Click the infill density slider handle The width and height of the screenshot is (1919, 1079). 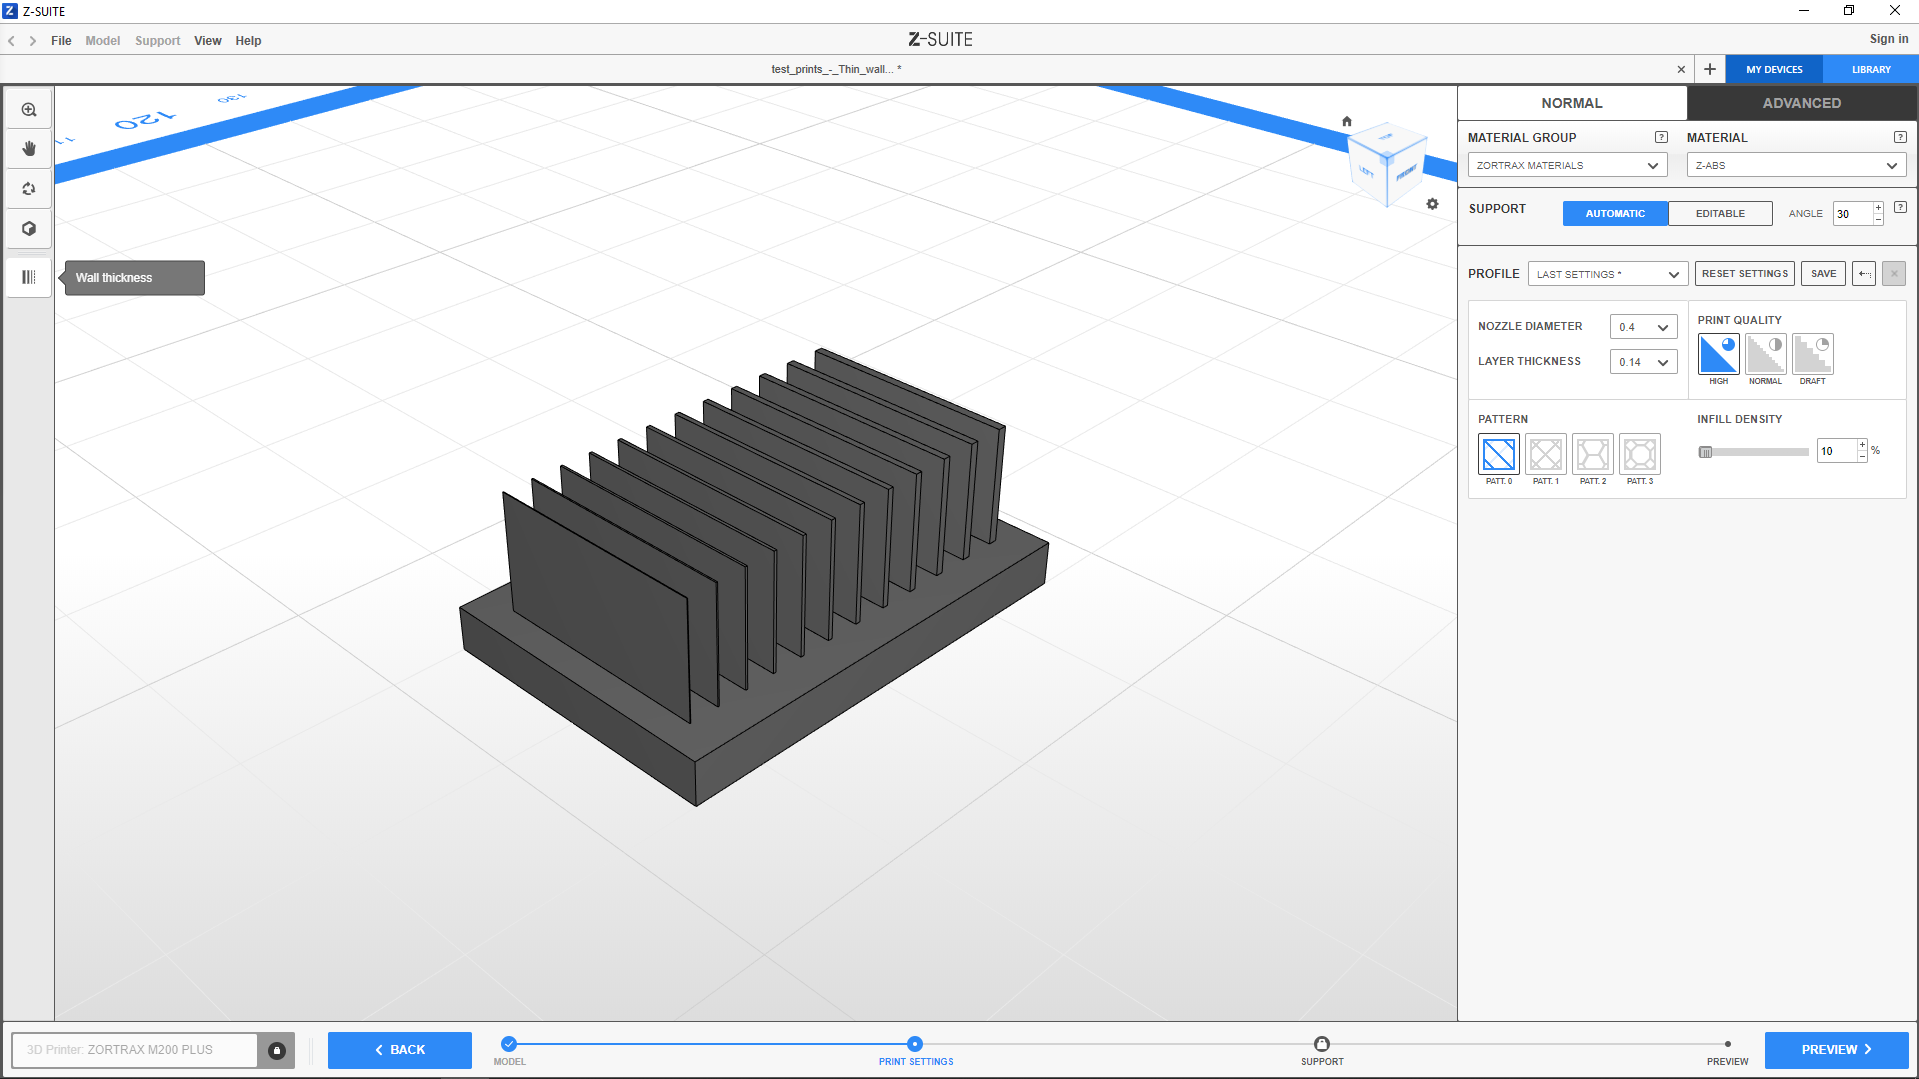tap(1706, 452)
